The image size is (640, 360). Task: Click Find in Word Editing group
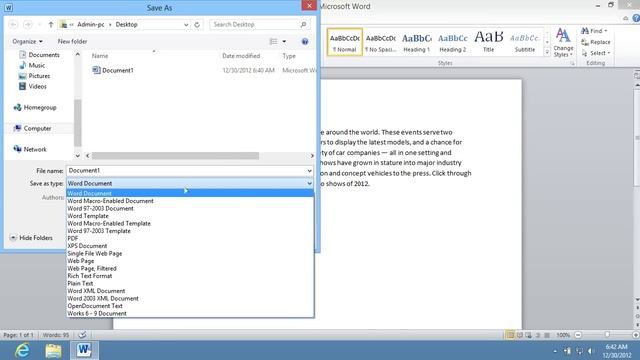click(x=594, y=31)
